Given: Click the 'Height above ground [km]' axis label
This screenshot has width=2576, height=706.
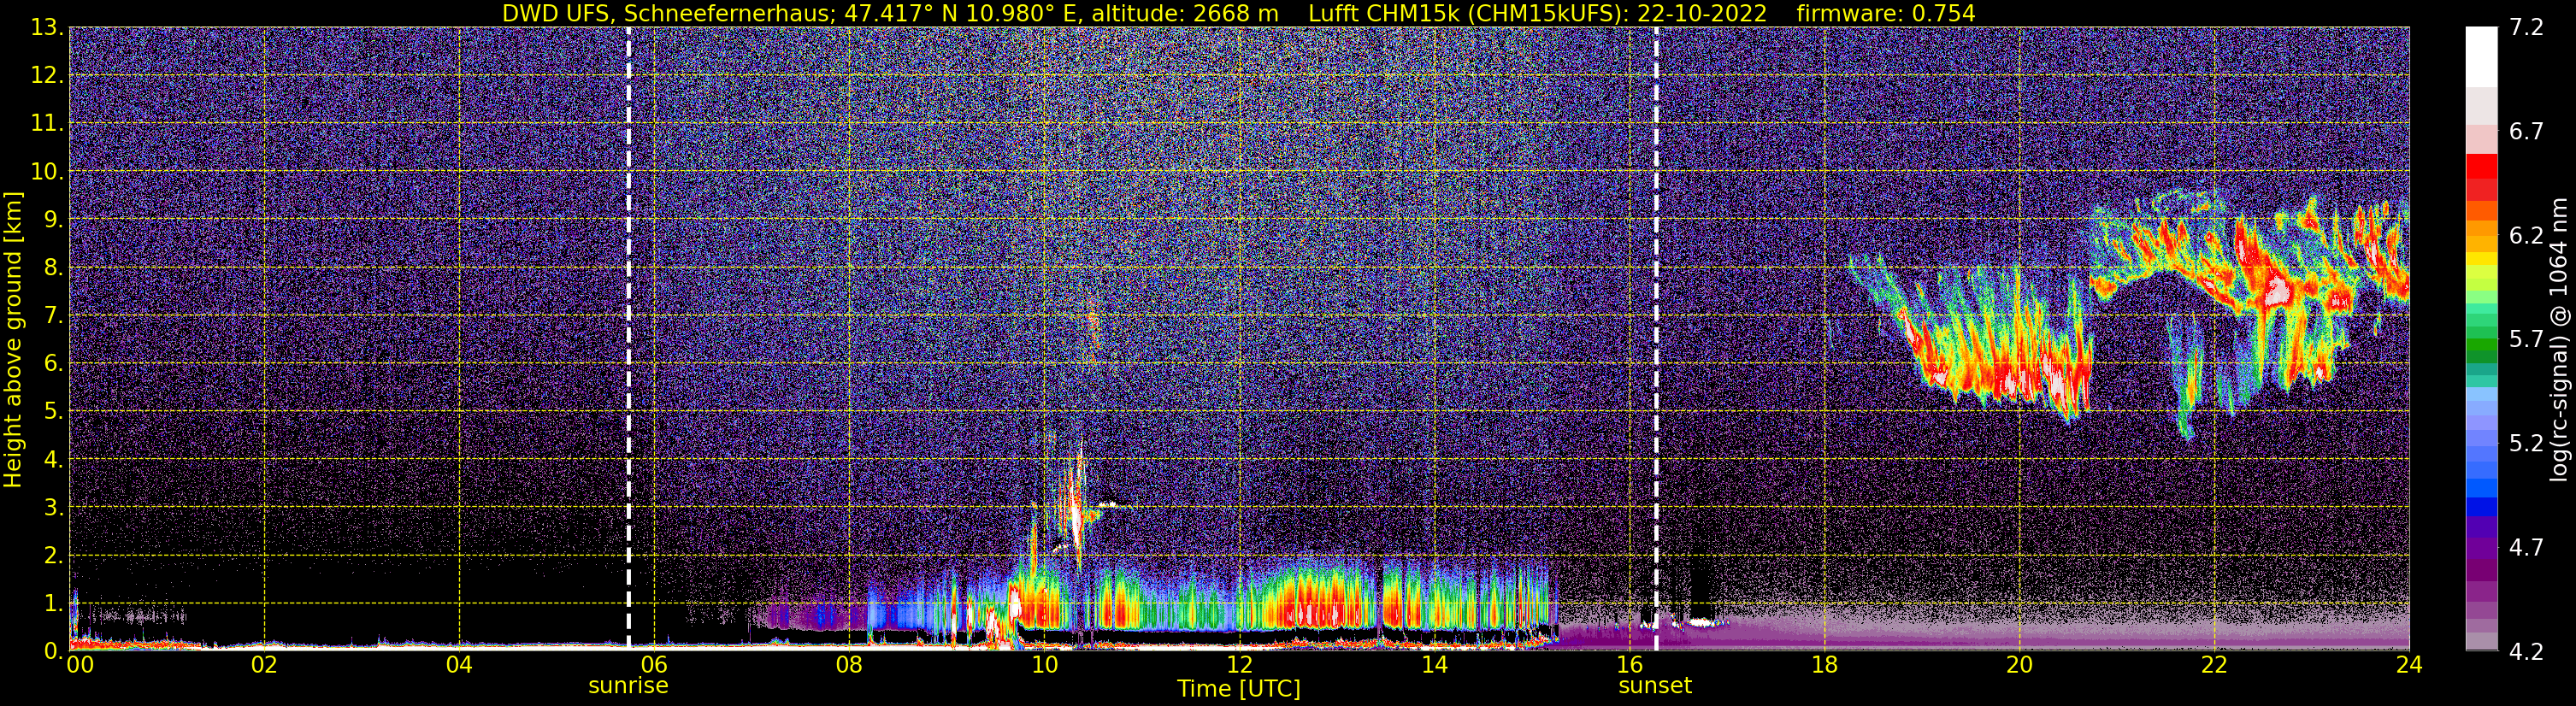Looking at the screenshot, I should 13,340.
